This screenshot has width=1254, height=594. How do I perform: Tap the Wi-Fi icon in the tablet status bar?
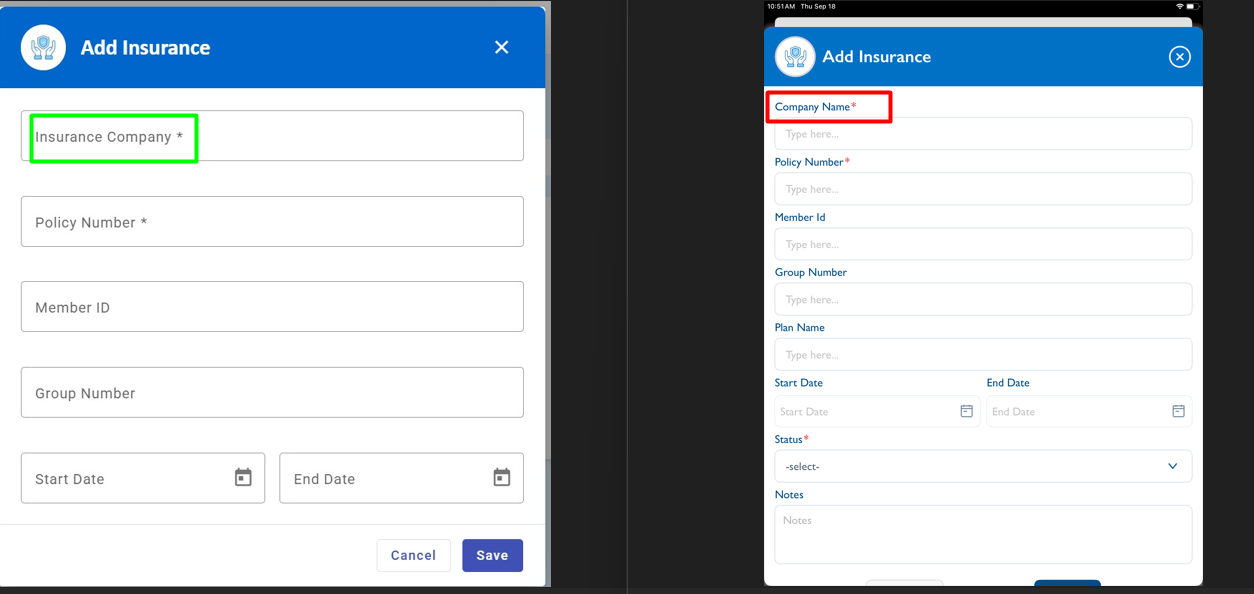coord(1179,6)
